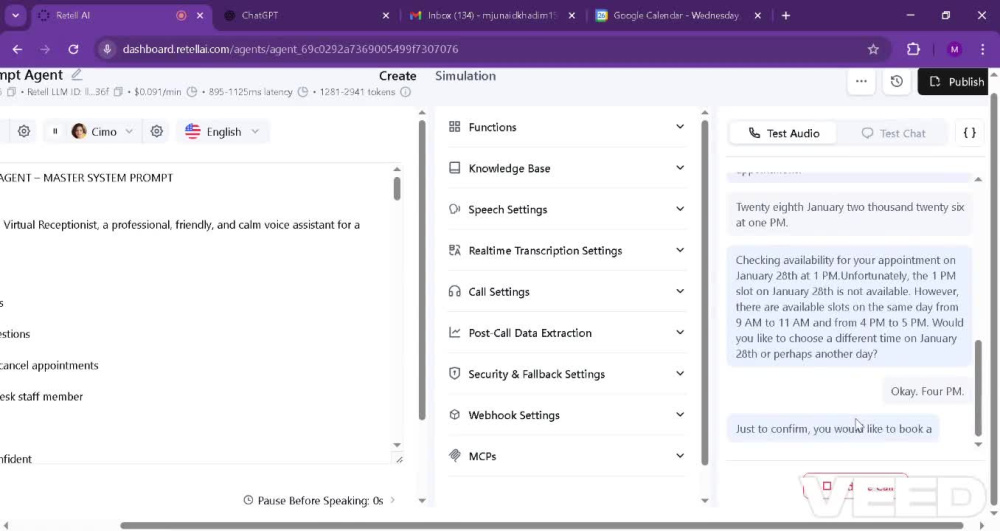The height and width of the screenshot is (531, 1000).
Task: Click the Realtime Transcription Settings icon
Action: click(x=454, y=250)
